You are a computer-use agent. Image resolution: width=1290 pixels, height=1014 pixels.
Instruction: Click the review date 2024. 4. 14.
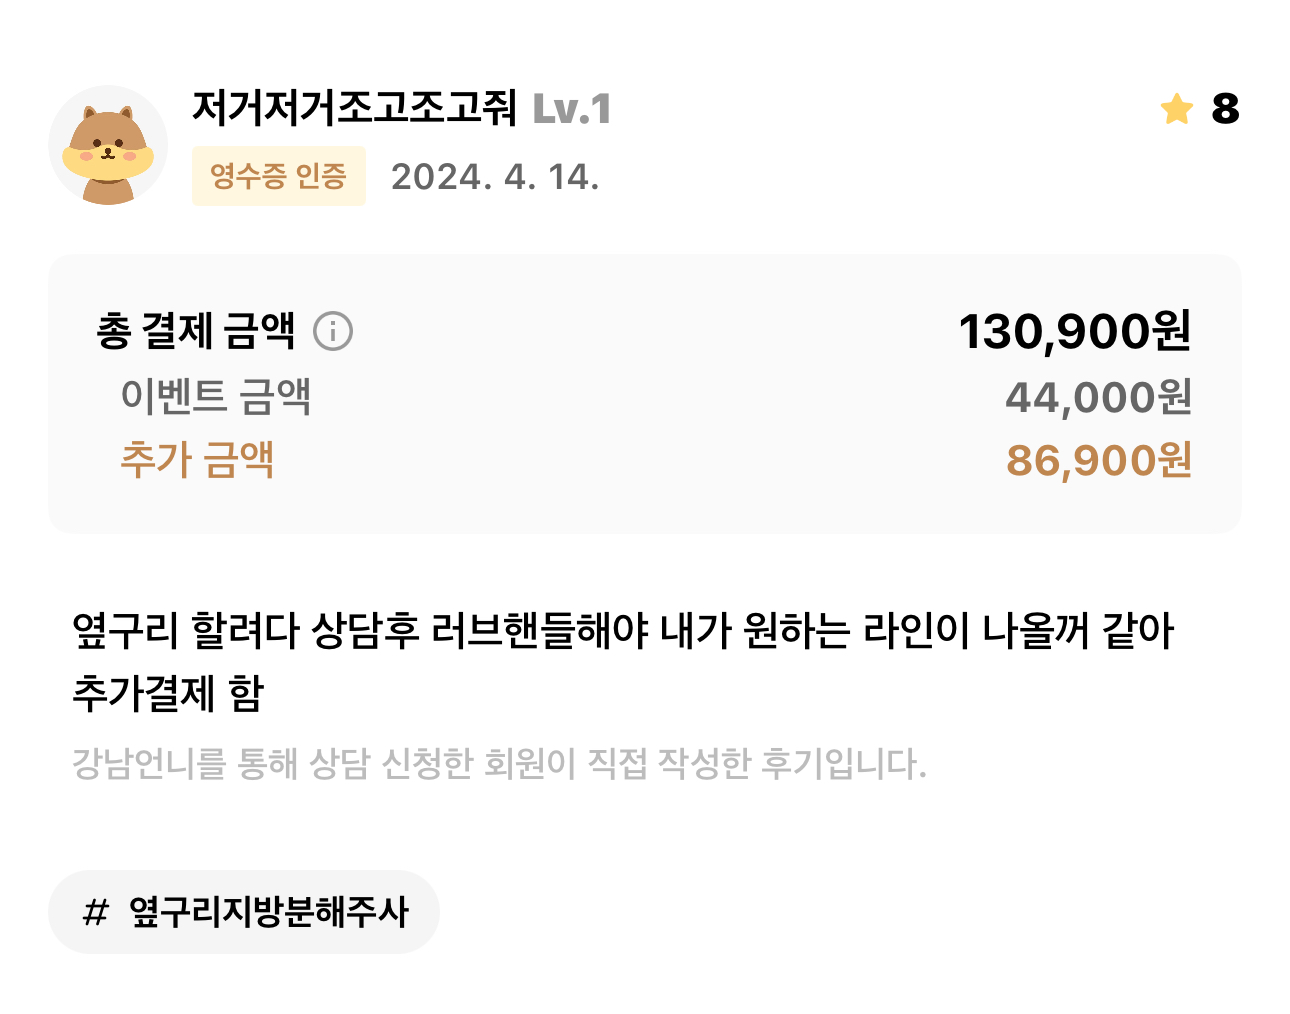(495, 177)
